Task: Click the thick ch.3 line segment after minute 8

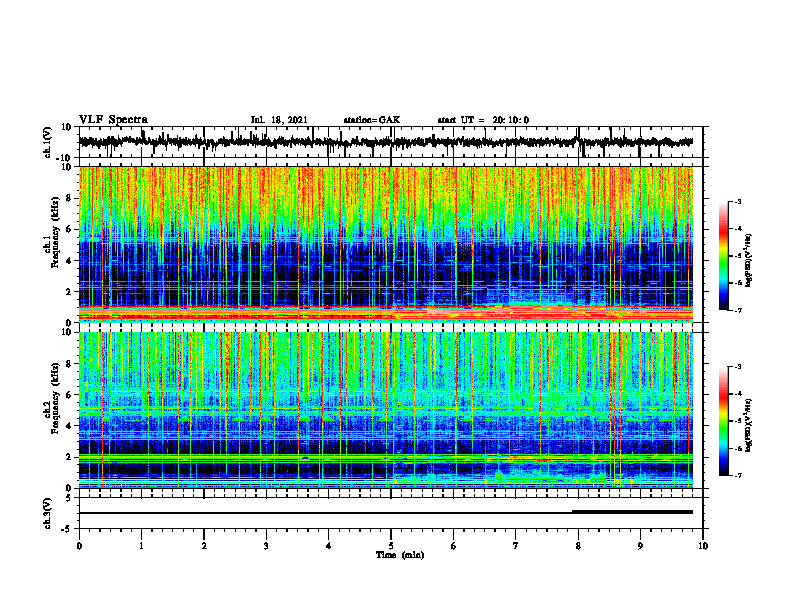Action: coord(632,512)
